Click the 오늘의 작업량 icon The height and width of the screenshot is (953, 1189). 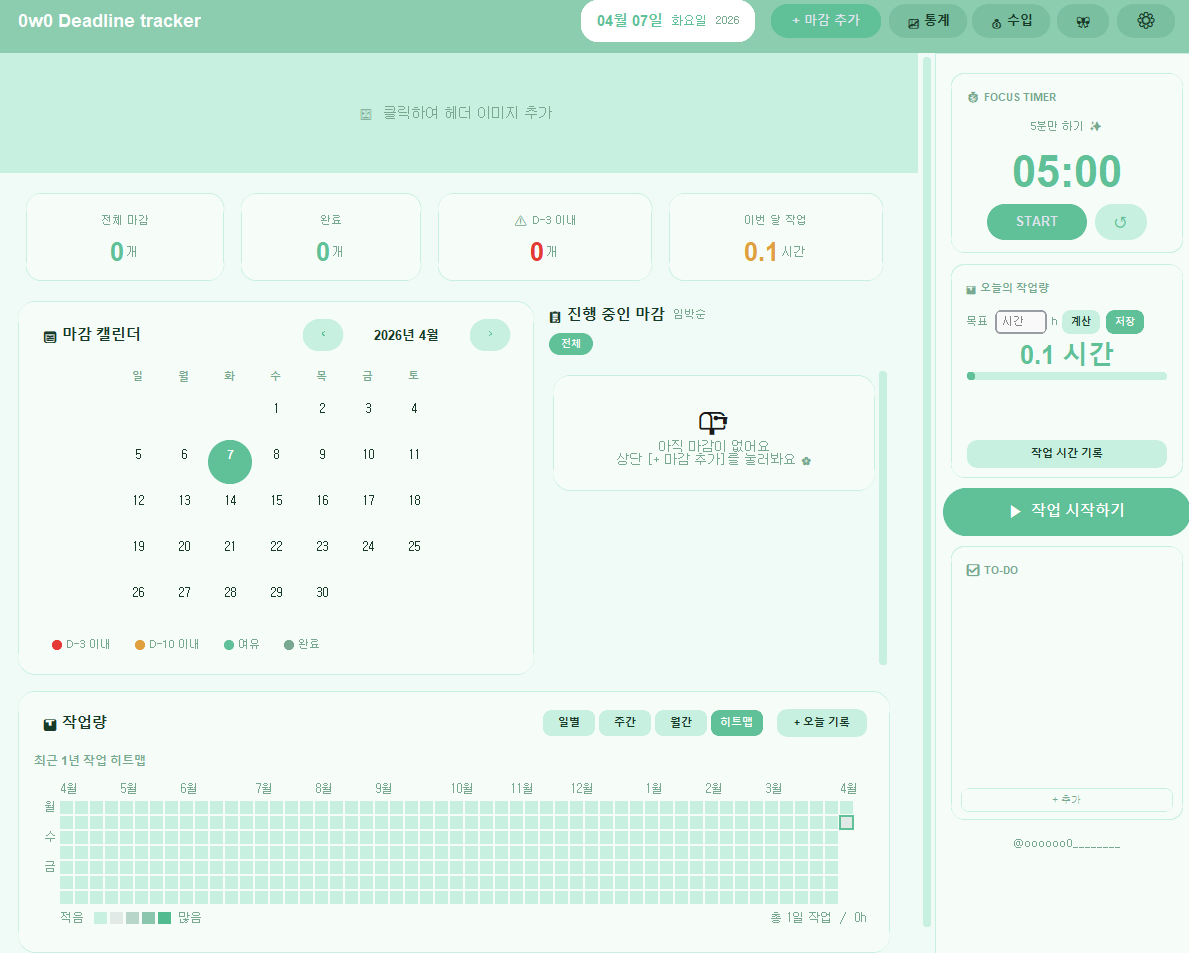click(971, 290)
